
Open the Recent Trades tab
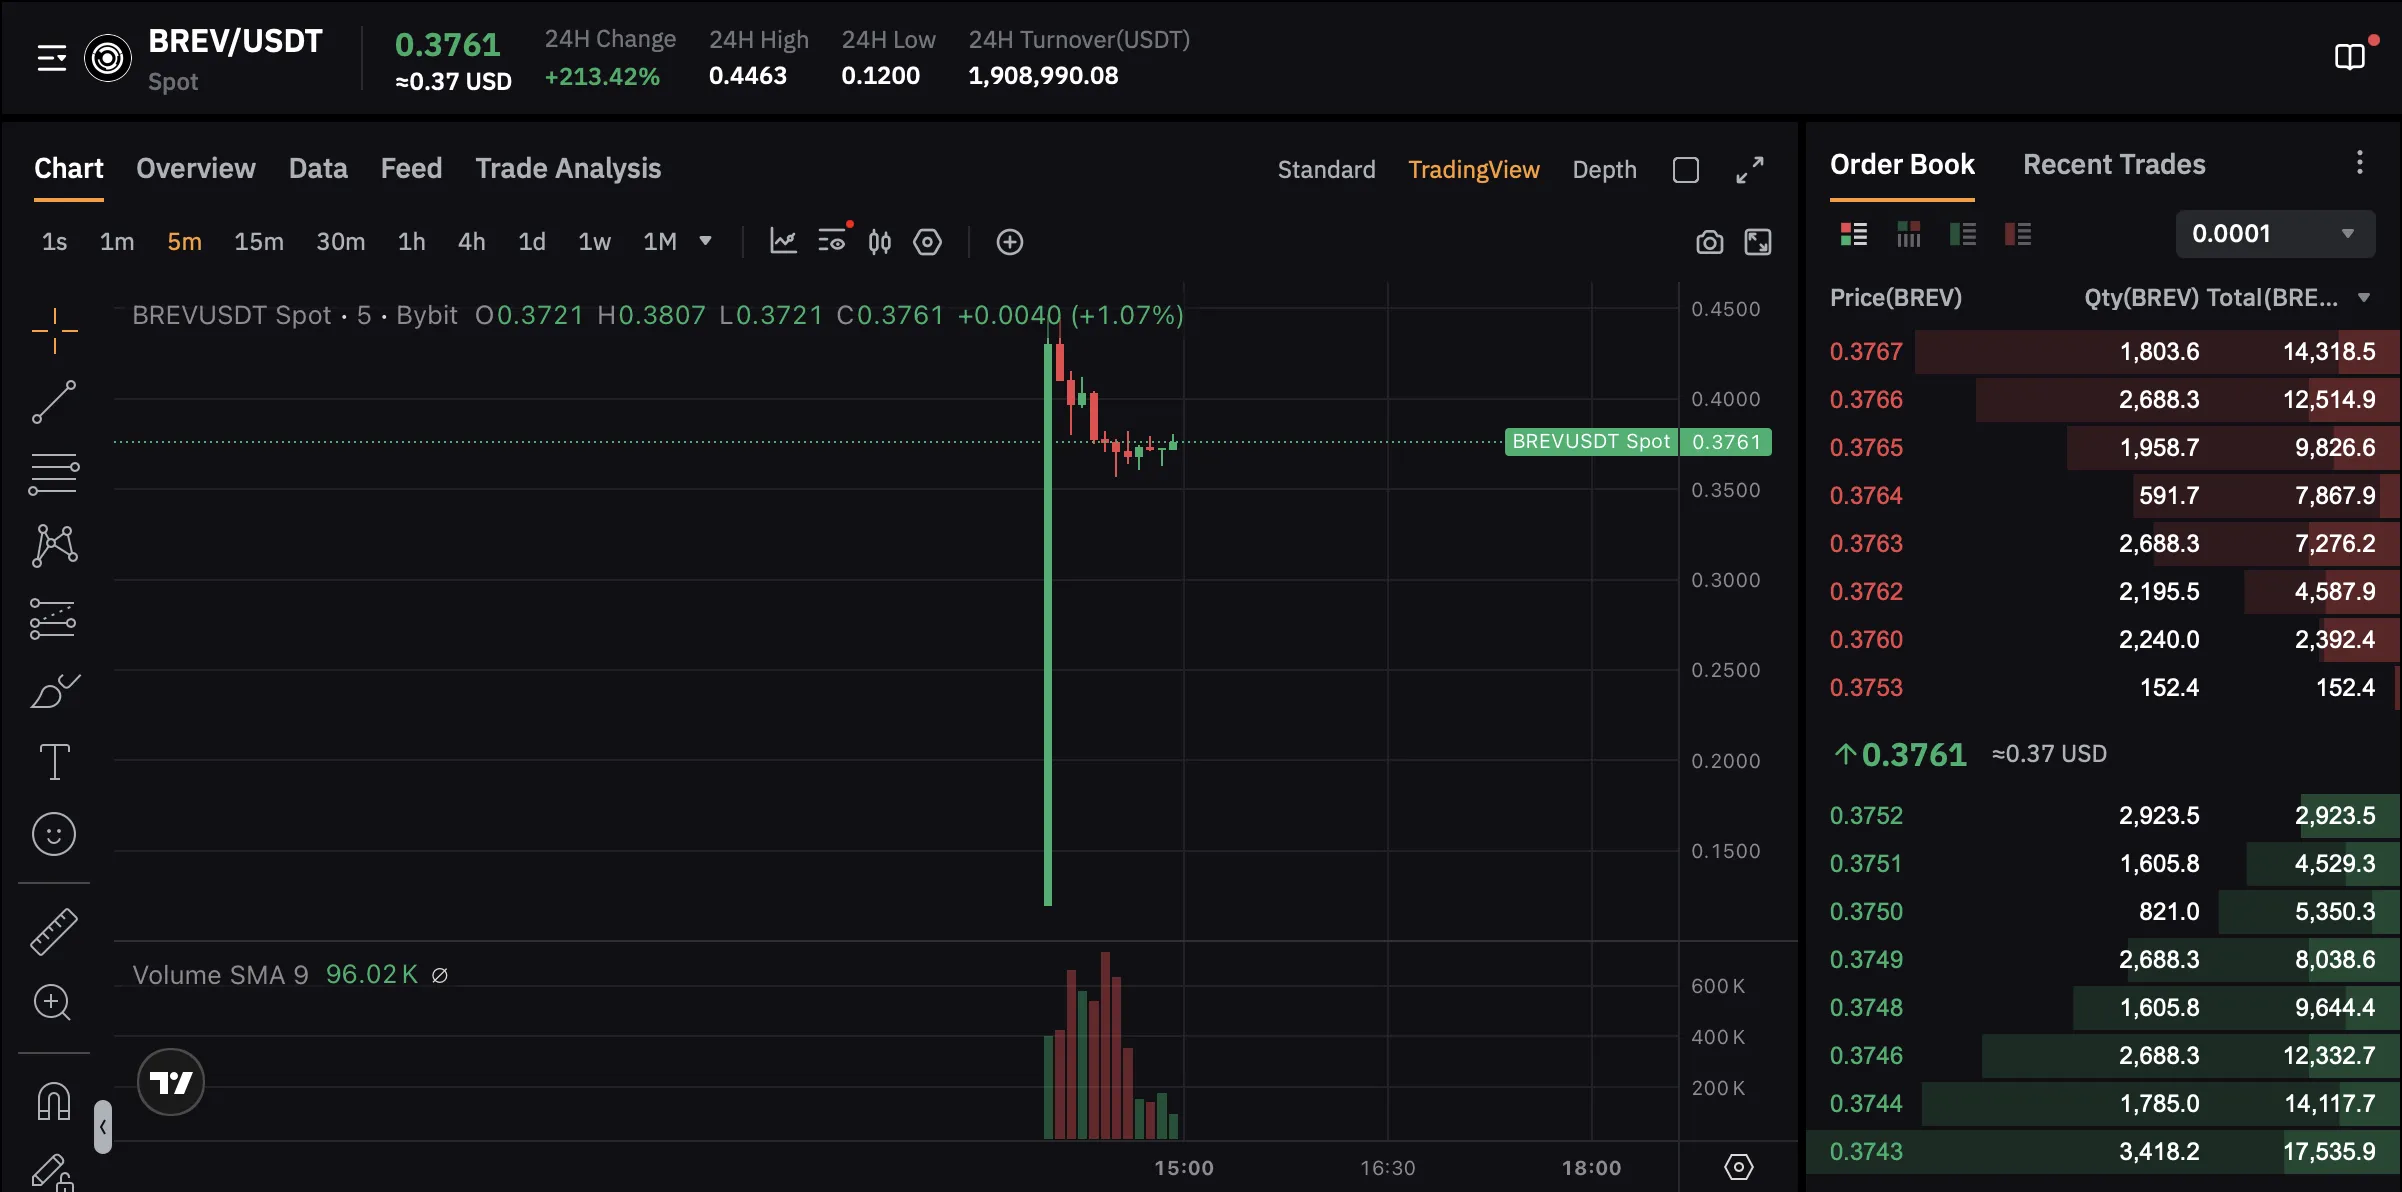tap(2113, 164)
